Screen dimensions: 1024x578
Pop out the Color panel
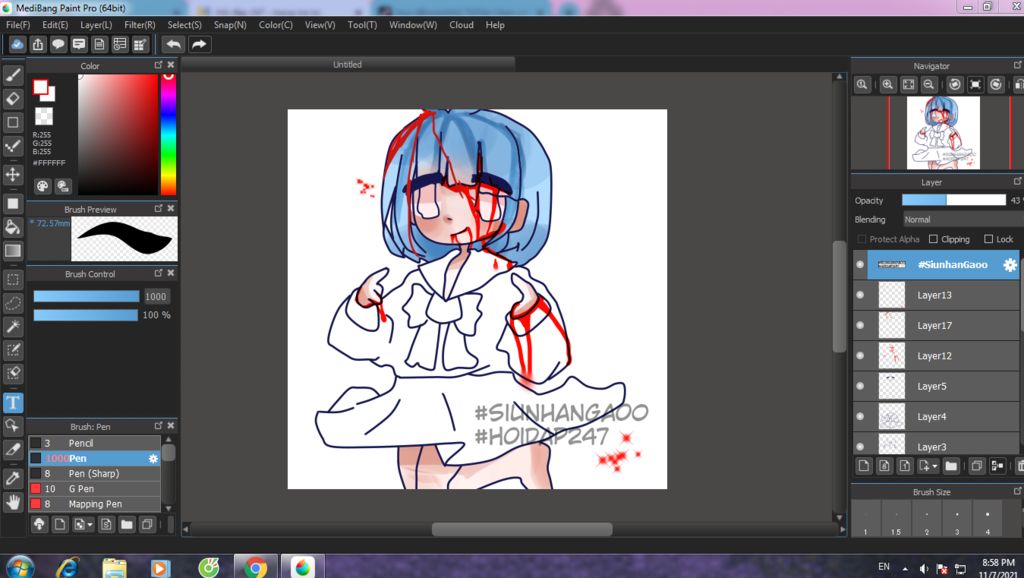(x=158, y=65)
